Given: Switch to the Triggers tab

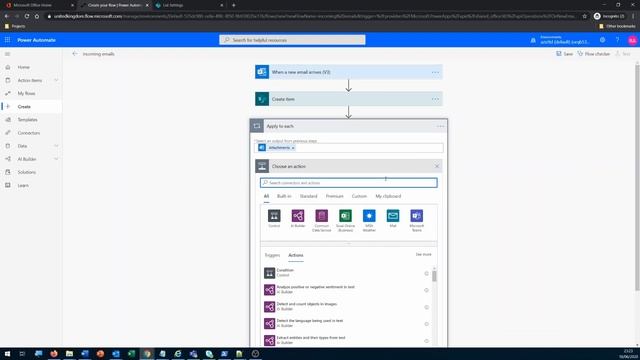Looking at the screenshot, I should 272,255.
